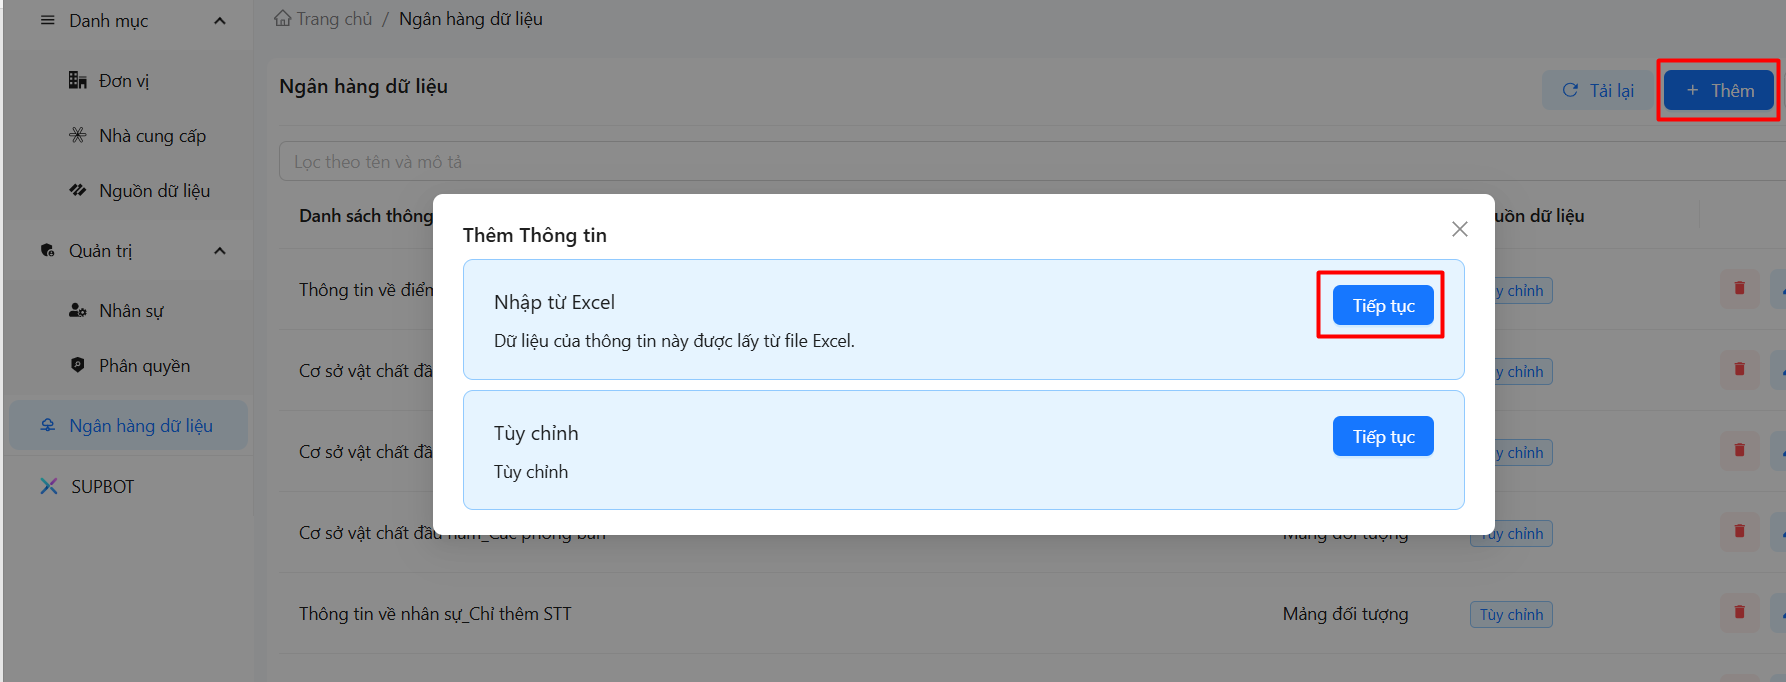Go to Trang chủ breadcrumb link
The width and height of the screenshot is (1786, 682).
click(x=334, y=19)
